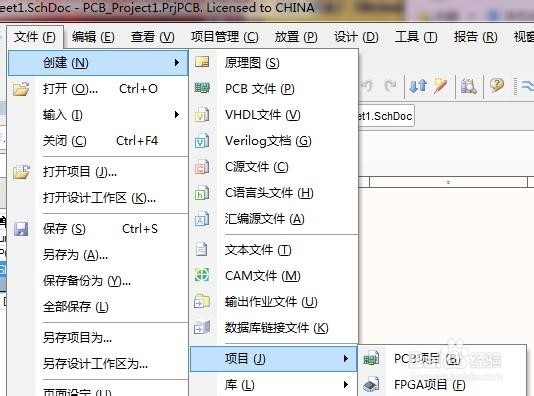
Task: Click the database link file icon
Action: tap(202, 327)
